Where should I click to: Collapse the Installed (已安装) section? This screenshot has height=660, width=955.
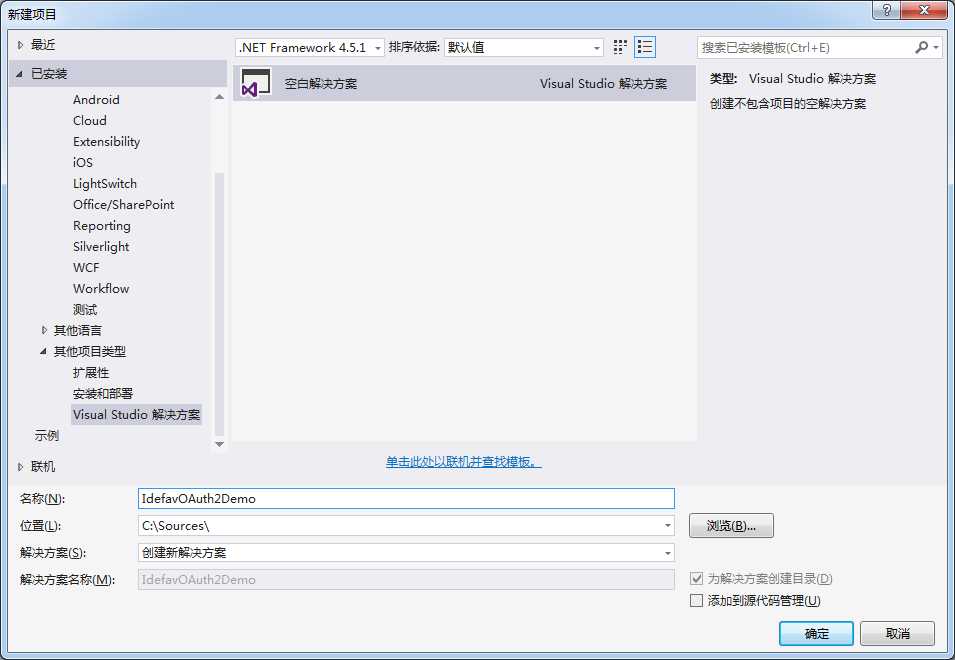pyautogui.click(x=19, y=74)
